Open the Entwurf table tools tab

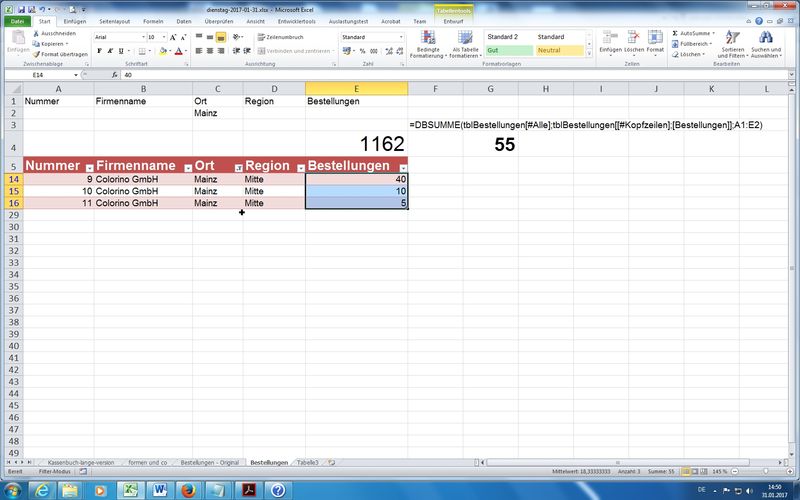[x=453, y=21]
